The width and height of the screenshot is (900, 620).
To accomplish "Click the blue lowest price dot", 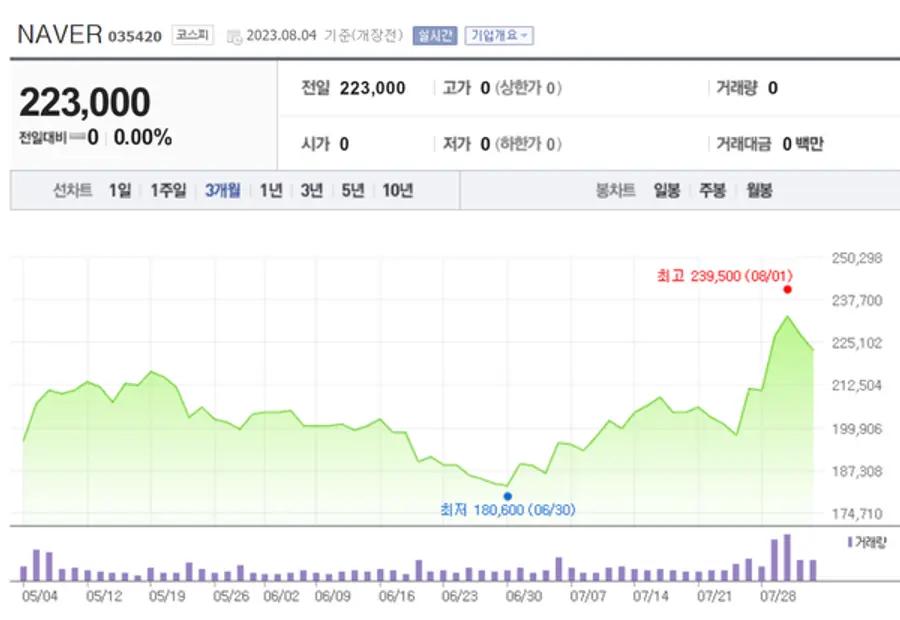I will point(508,496).
